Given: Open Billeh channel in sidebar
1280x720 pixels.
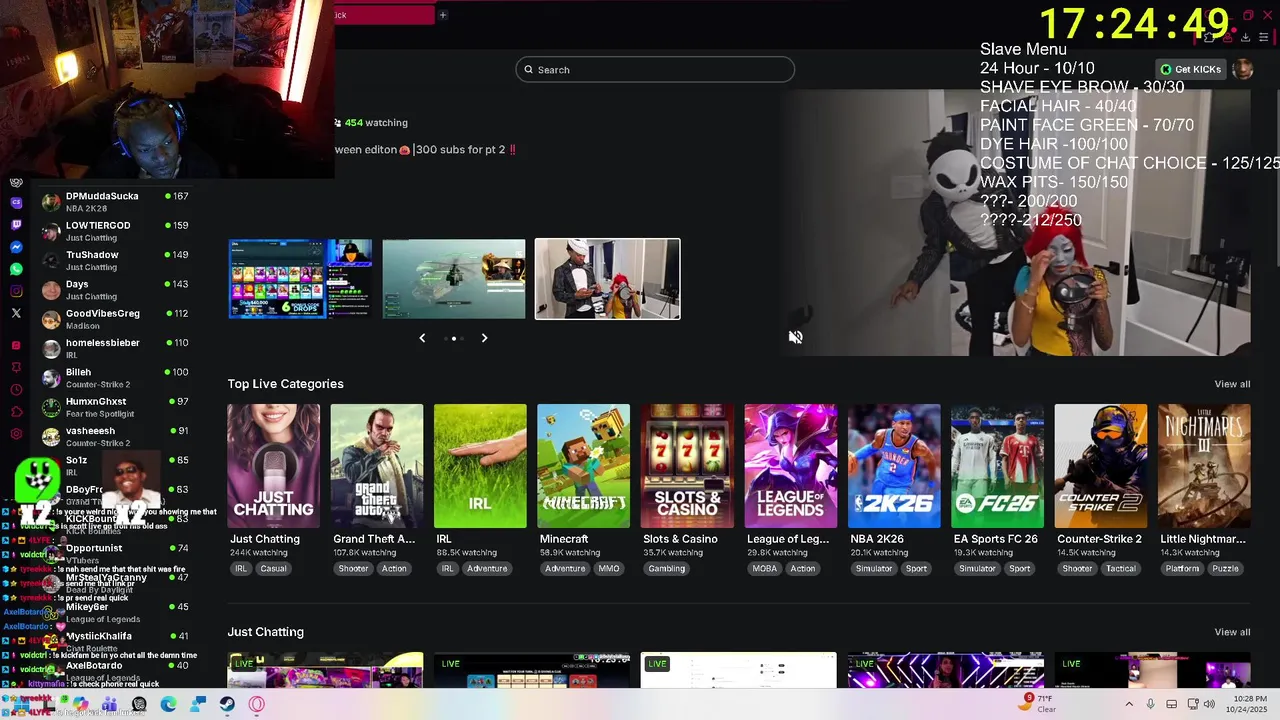Looking at the screenshot, I should (115, 377).
